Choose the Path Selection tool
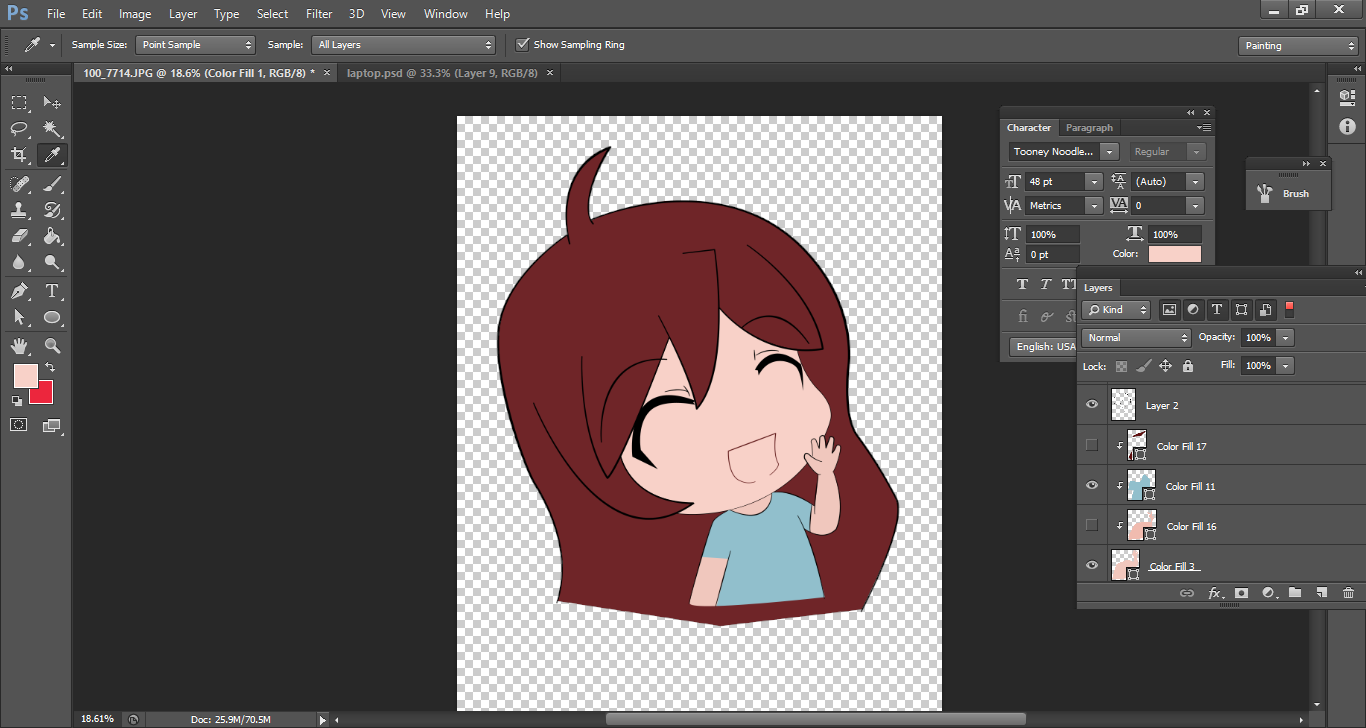 point(19,317)
